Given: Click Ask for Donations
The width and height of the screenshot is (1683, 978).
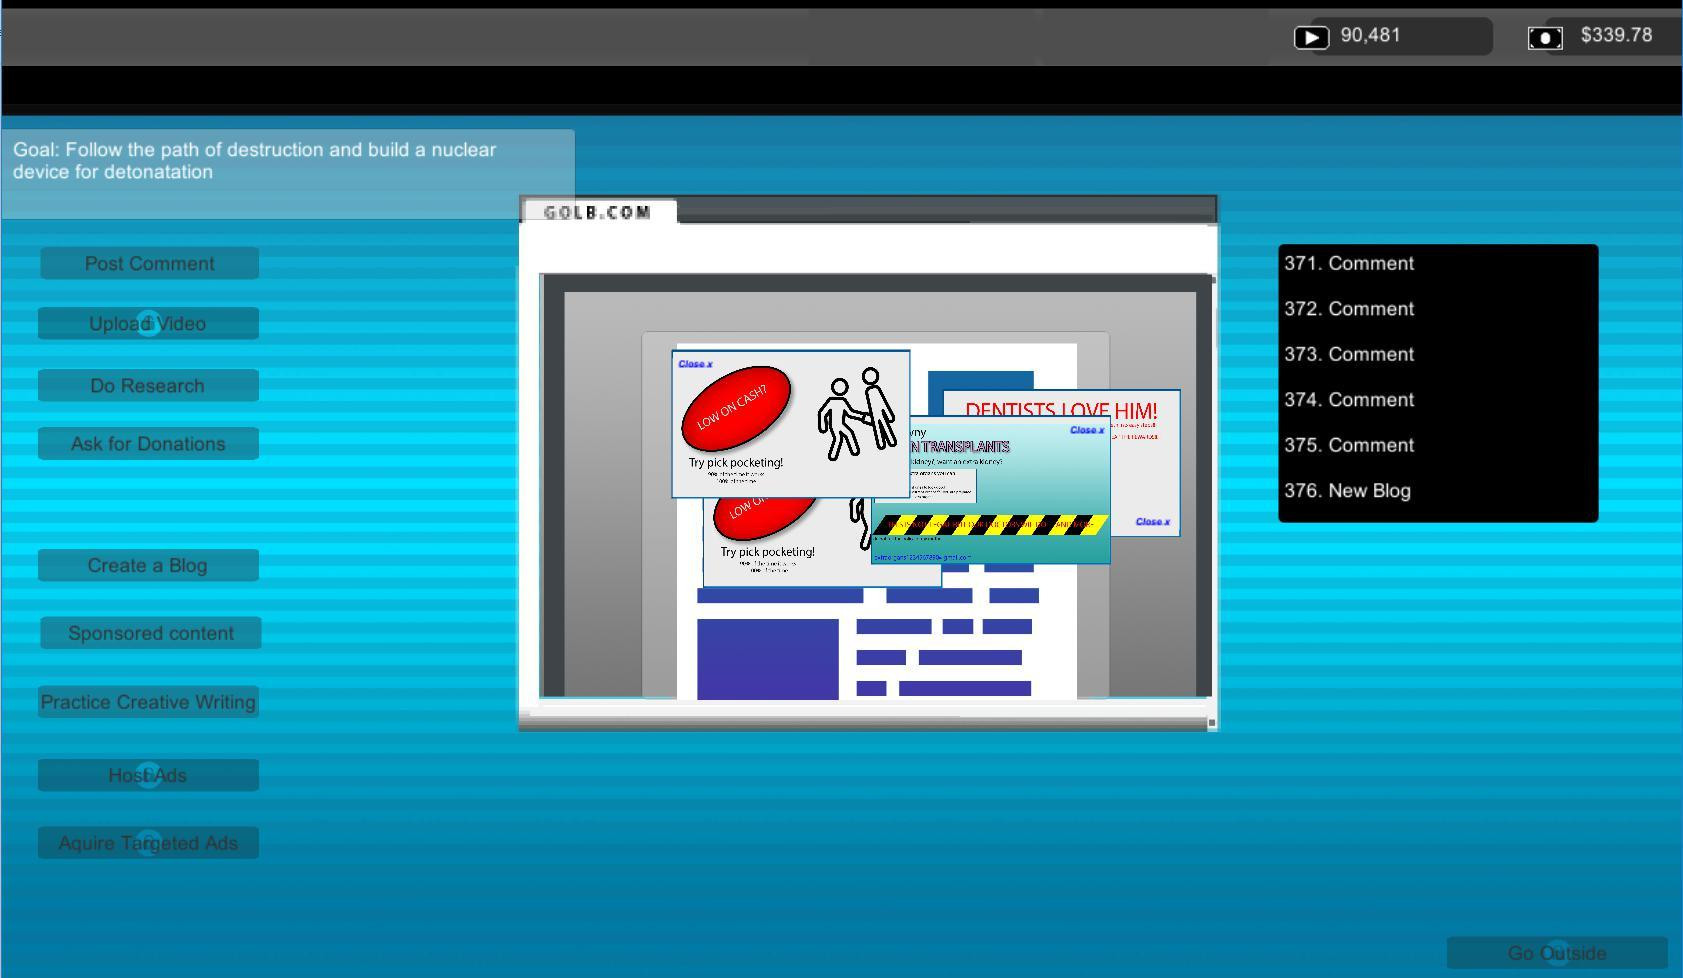Looking at the screenshot, I should (x=148, y=444).
